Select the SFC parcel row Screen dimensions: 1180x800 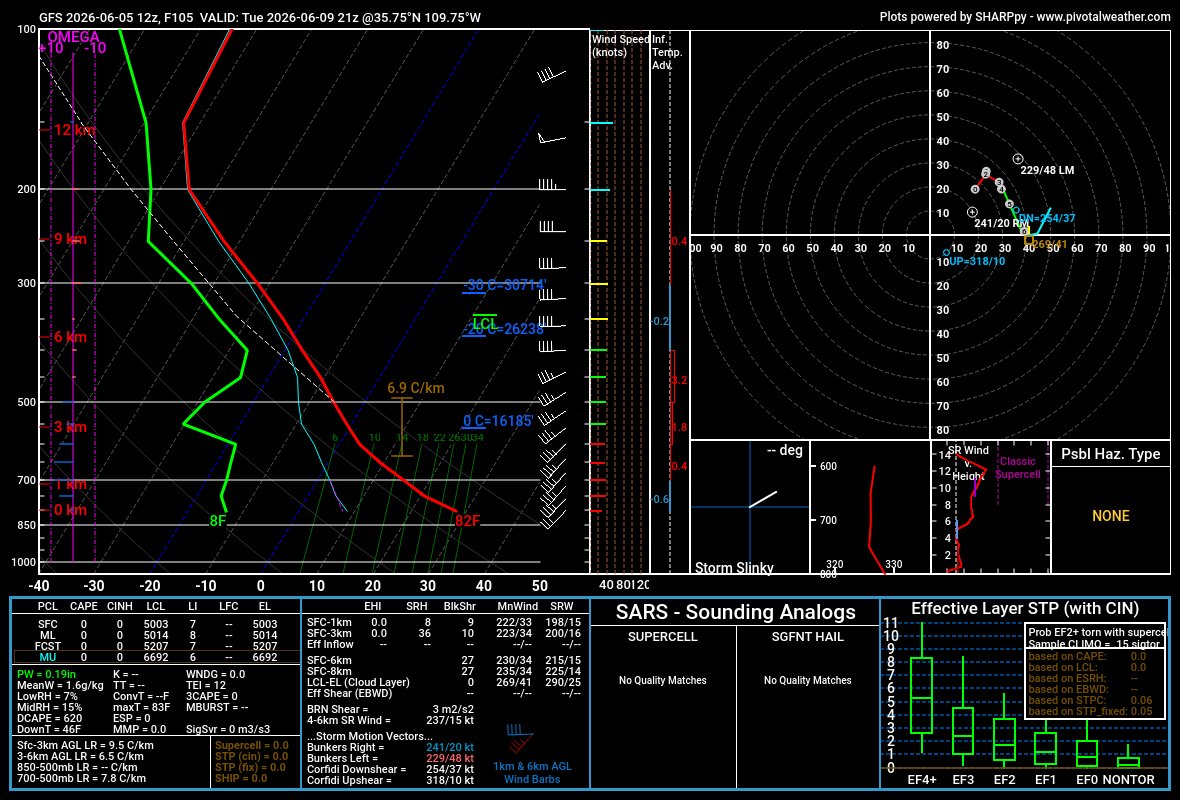coord(156,624)
